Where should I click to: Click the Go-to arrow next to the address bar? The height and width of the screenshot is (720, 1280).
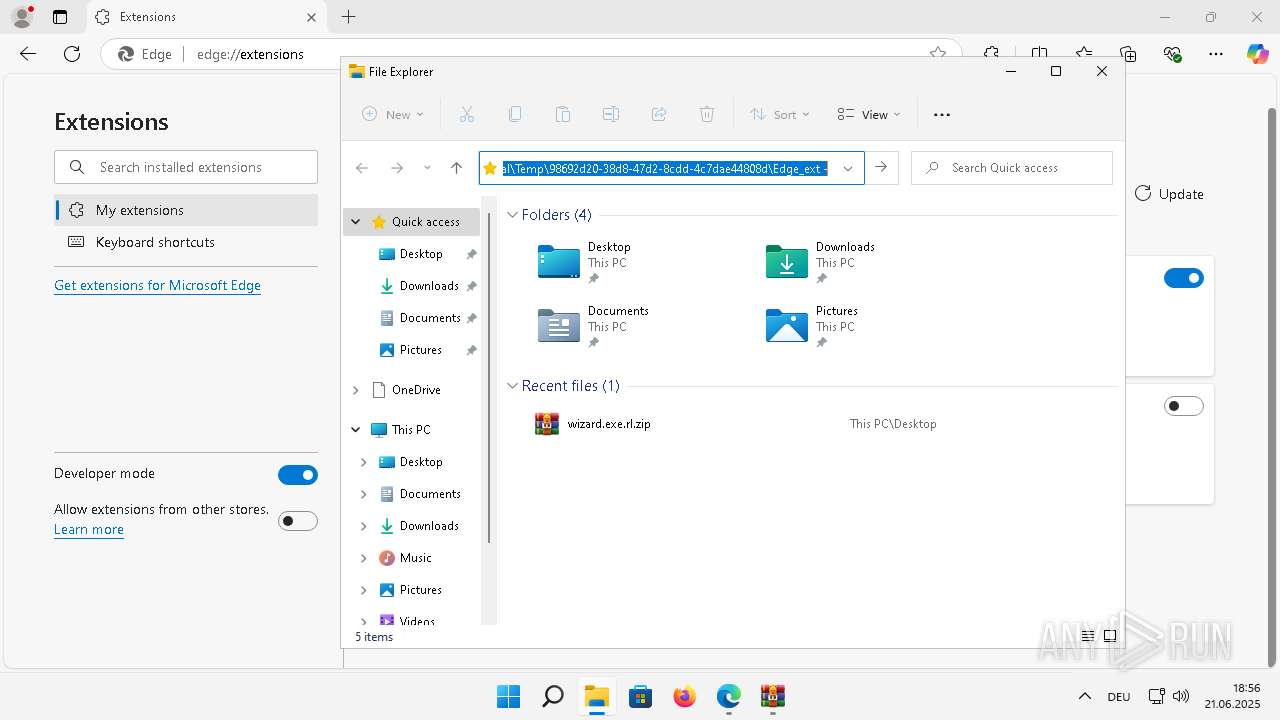coord(881,167)
